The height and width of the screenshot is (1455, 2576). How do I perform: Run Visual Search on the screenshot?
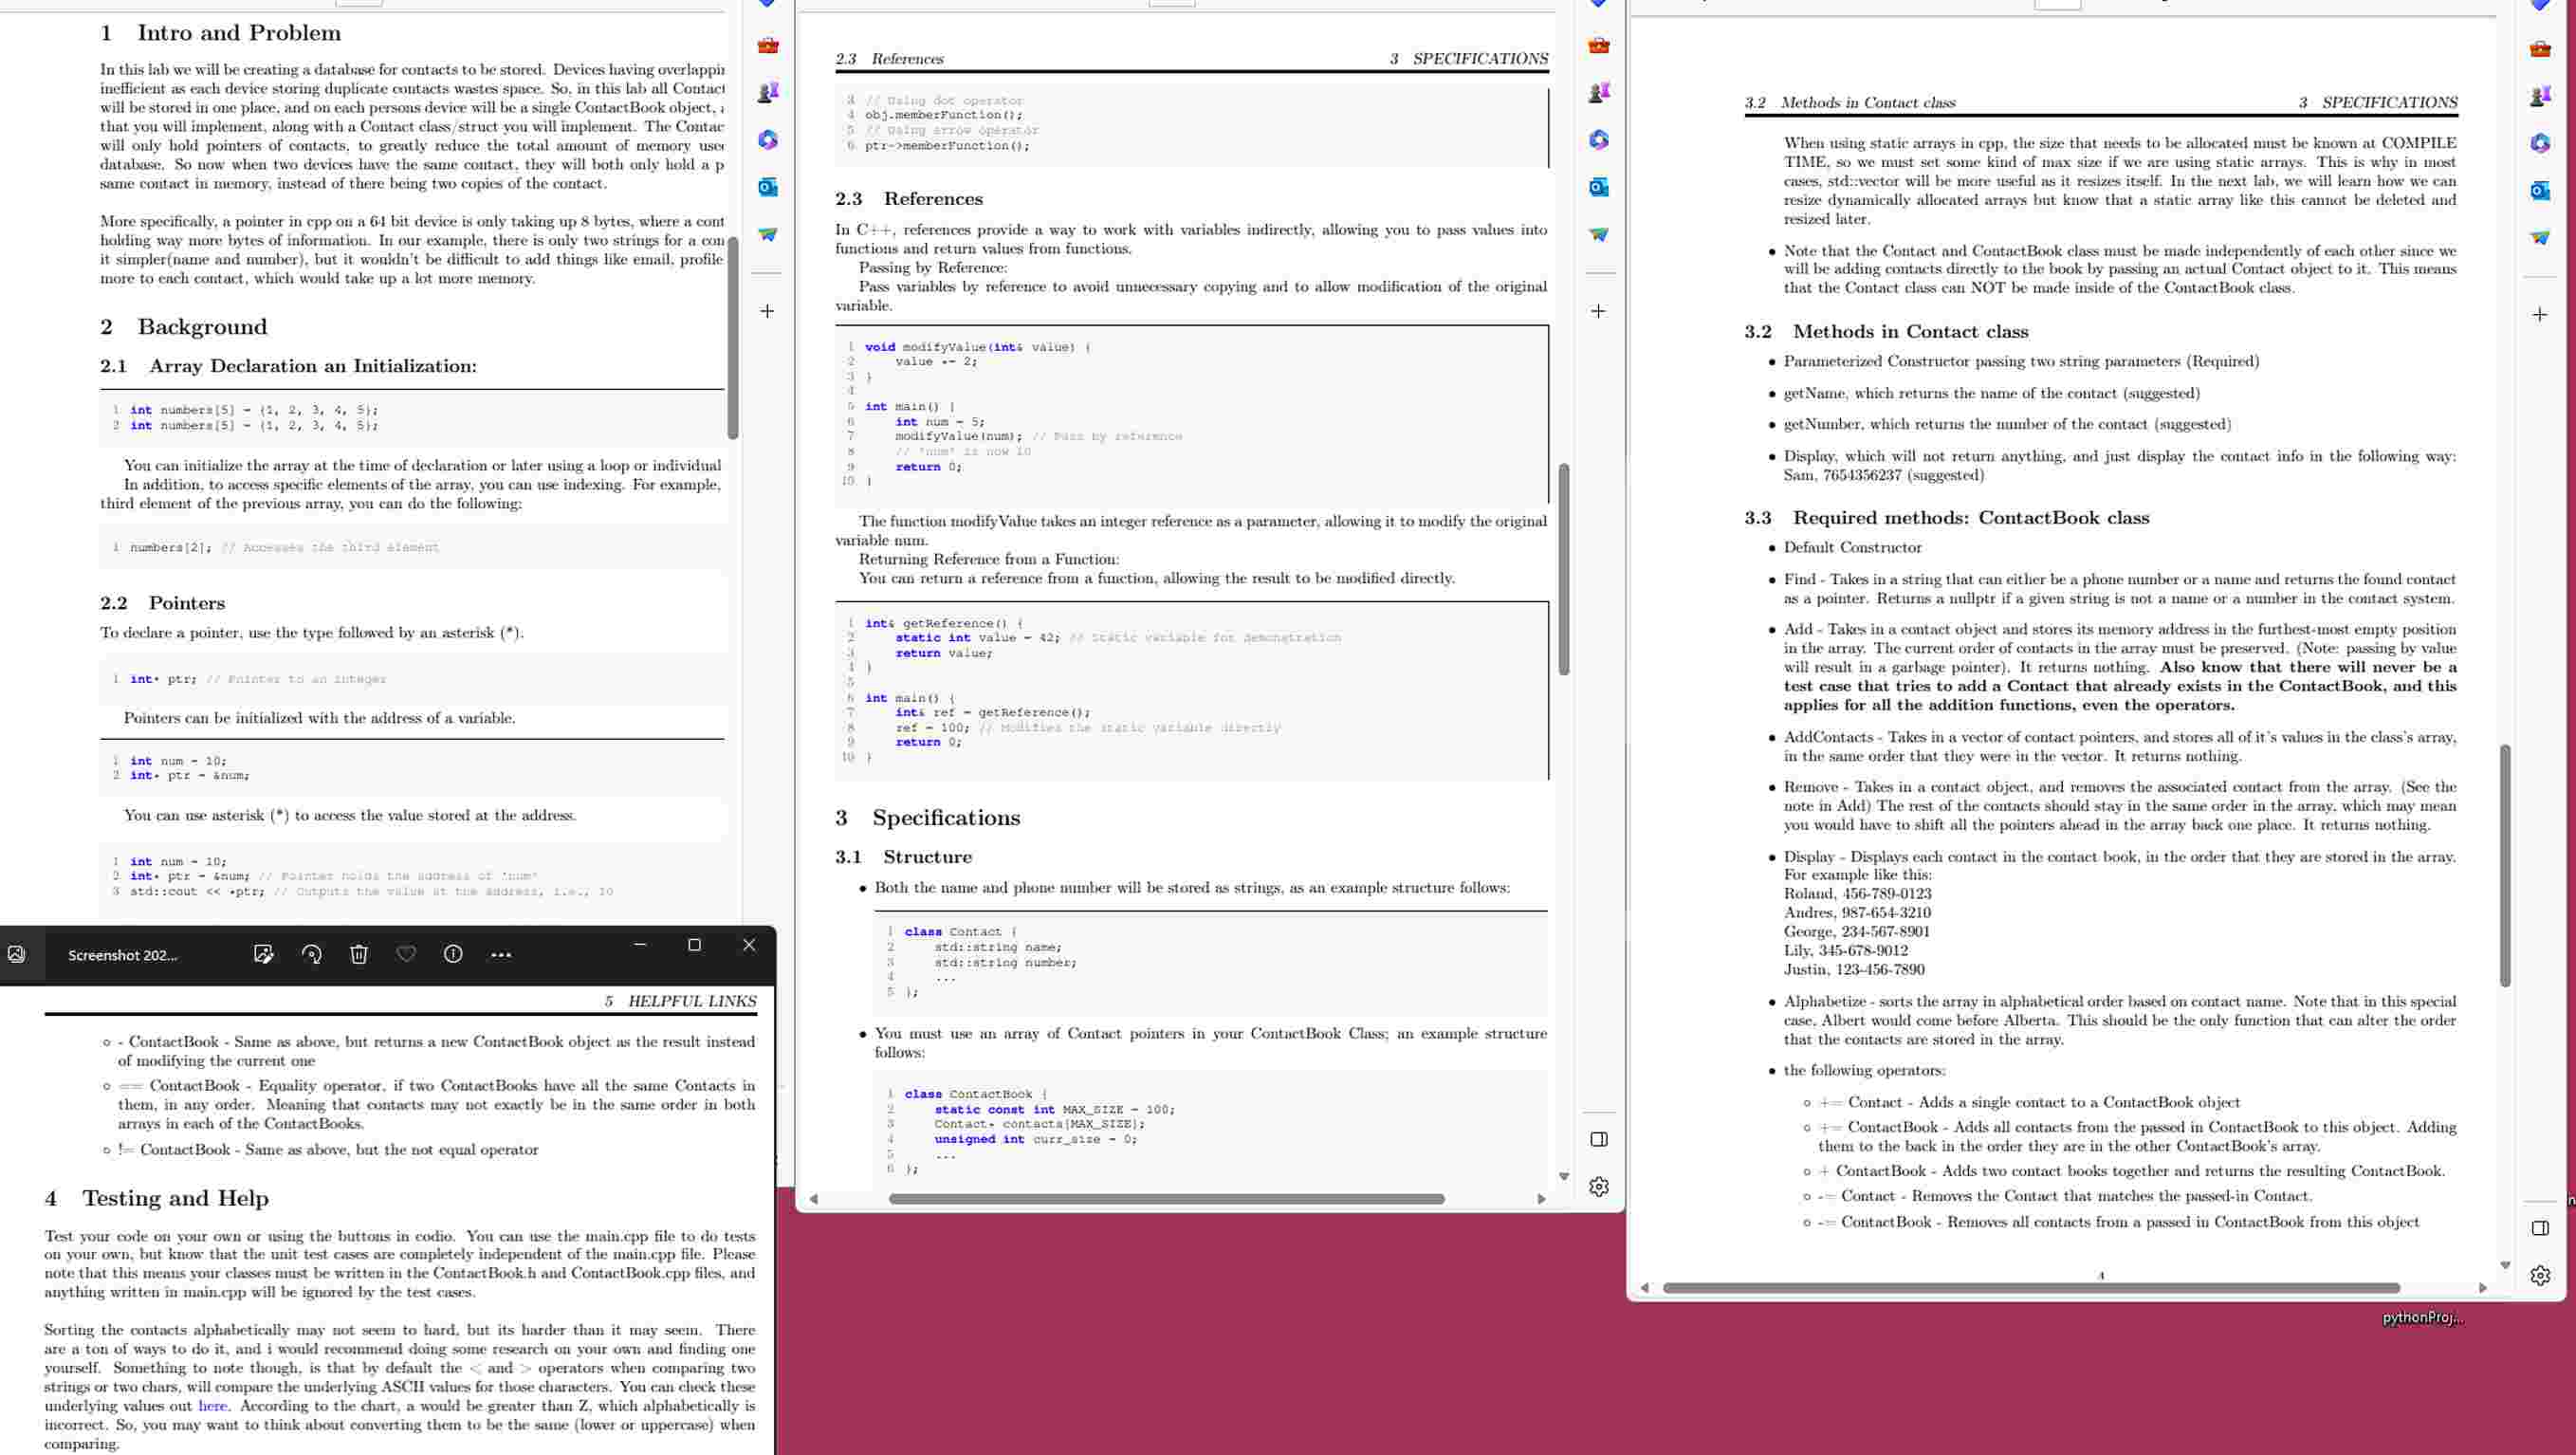pyautogui.click(x=312, y=955)
